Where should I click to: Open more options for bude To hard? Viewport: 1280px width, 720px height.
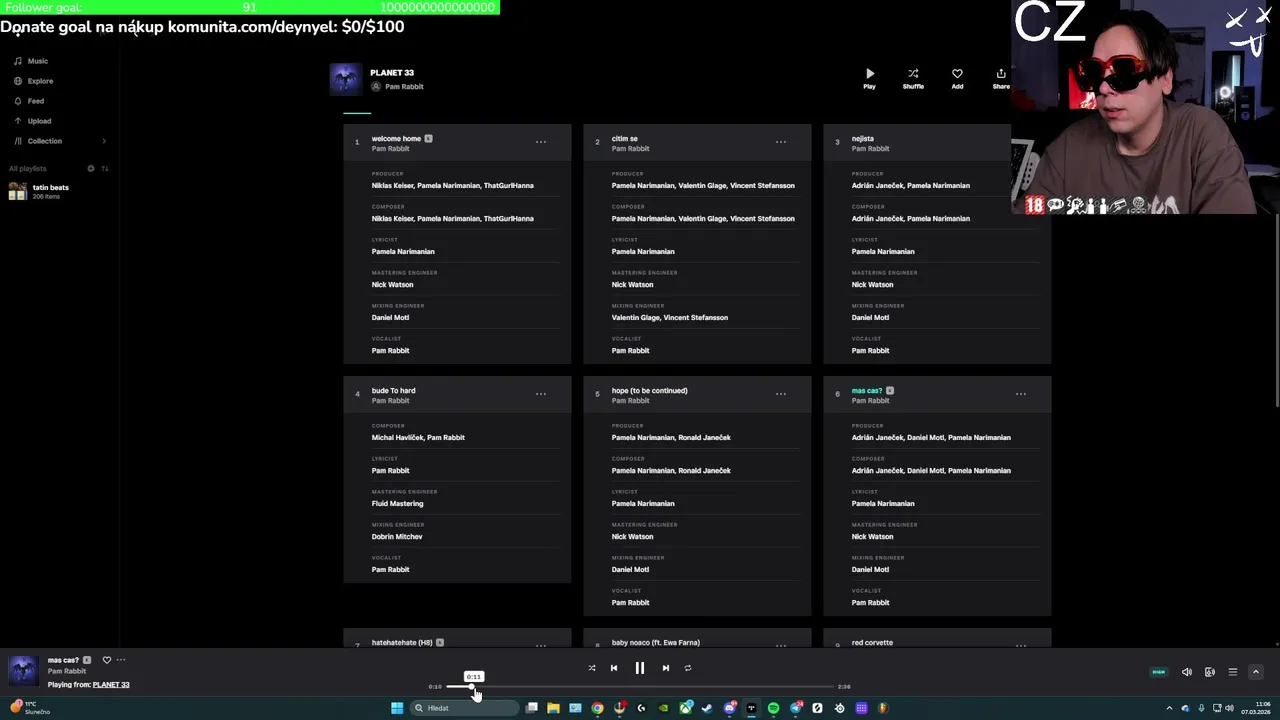[541, 394]
